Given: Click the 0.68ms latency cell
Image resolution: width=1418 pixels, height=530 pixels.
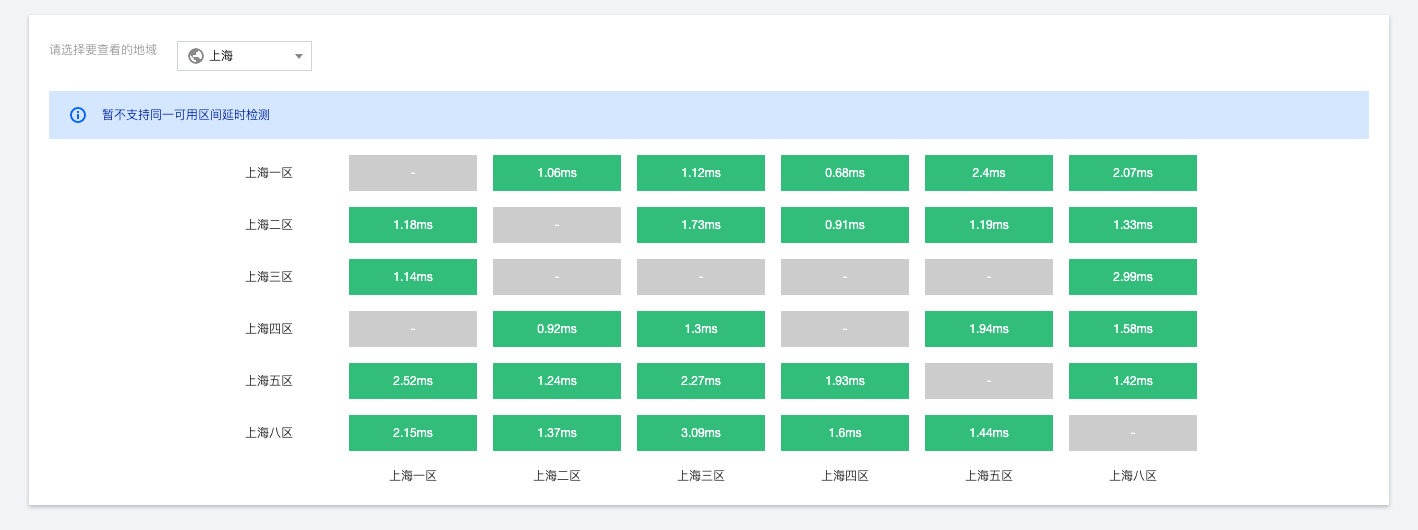Looking at the screenshot, I should [x=845, y=173].
